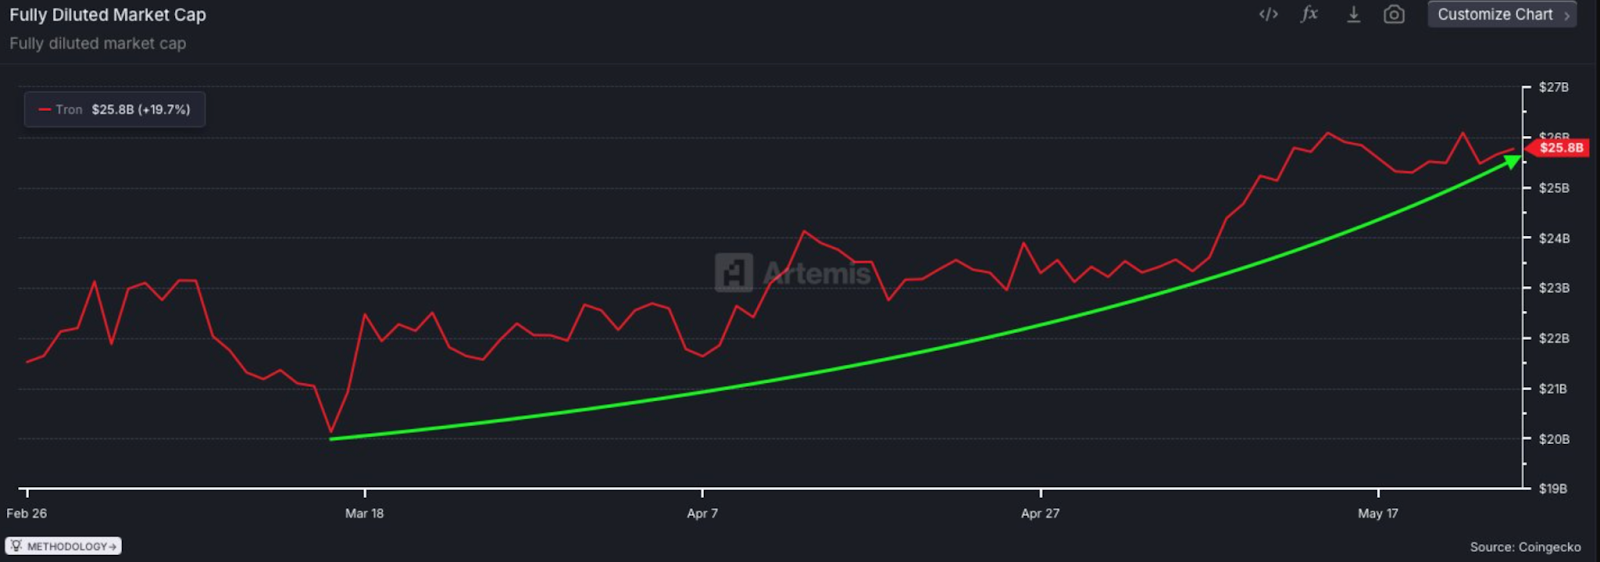Click the 'Source: Coingecko' attribution text
Viewport: 1600px width, 562px height.
point(1525,547)
